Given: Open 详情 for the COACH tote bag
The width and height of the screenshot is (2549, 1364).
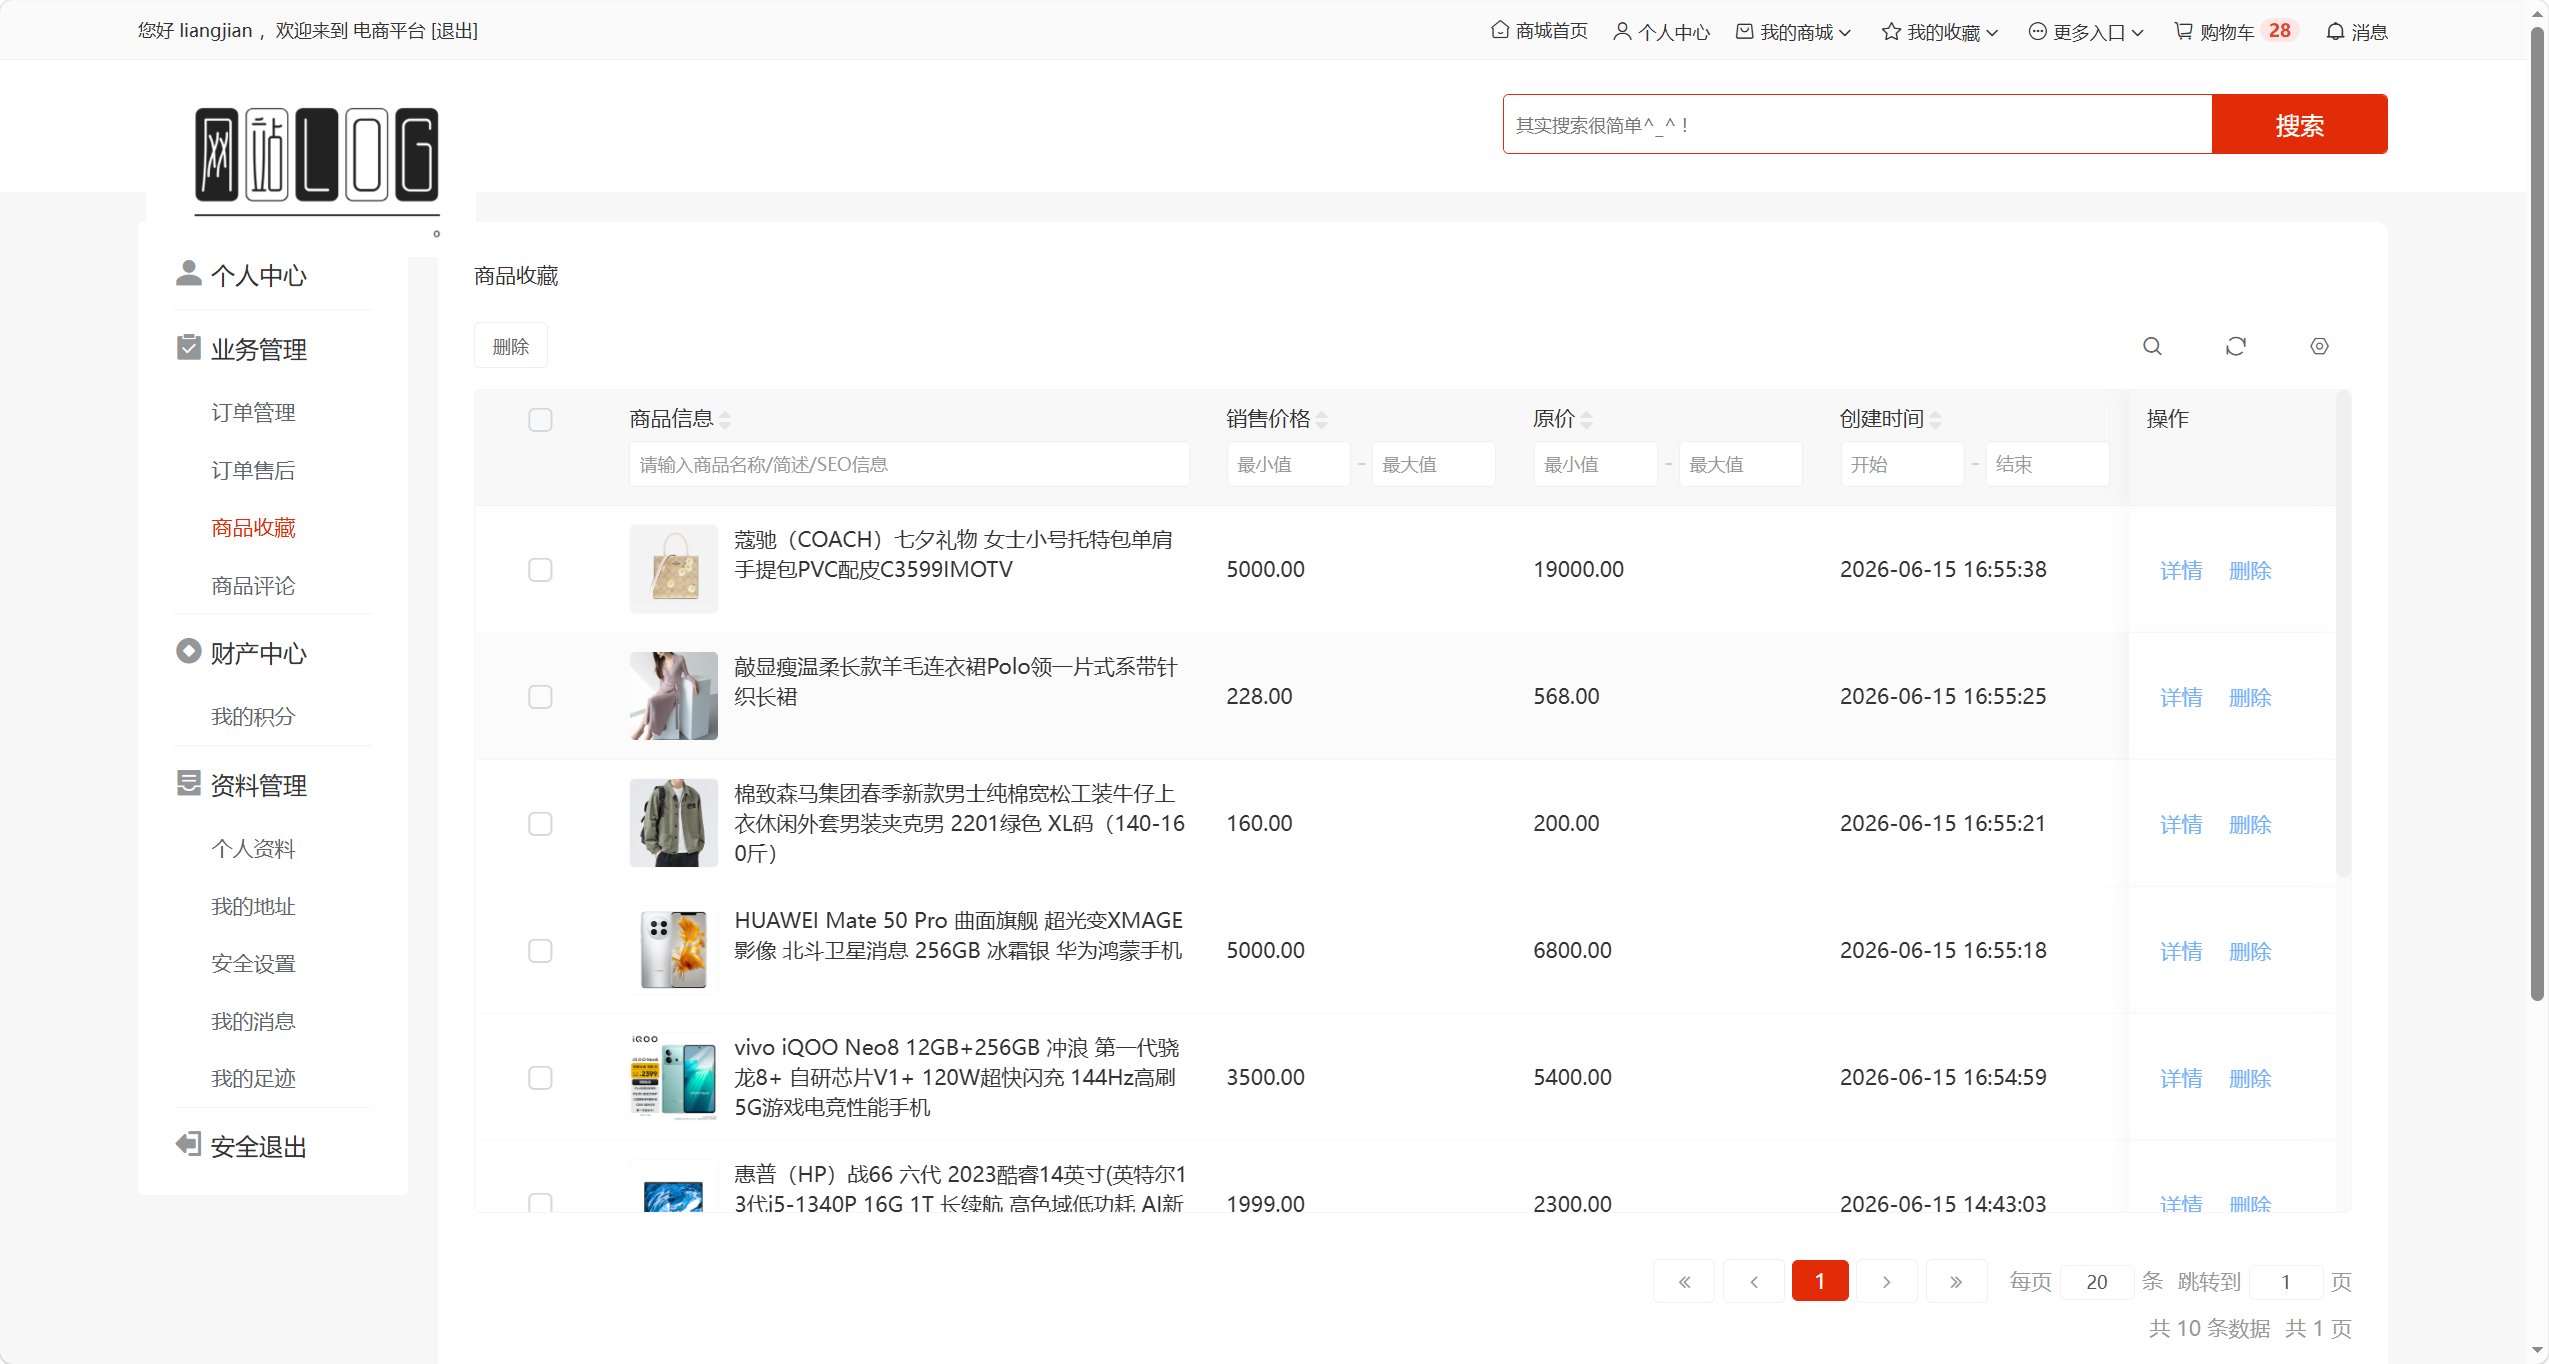Looking at the screenshot, I should click(x=2181, y=571).
